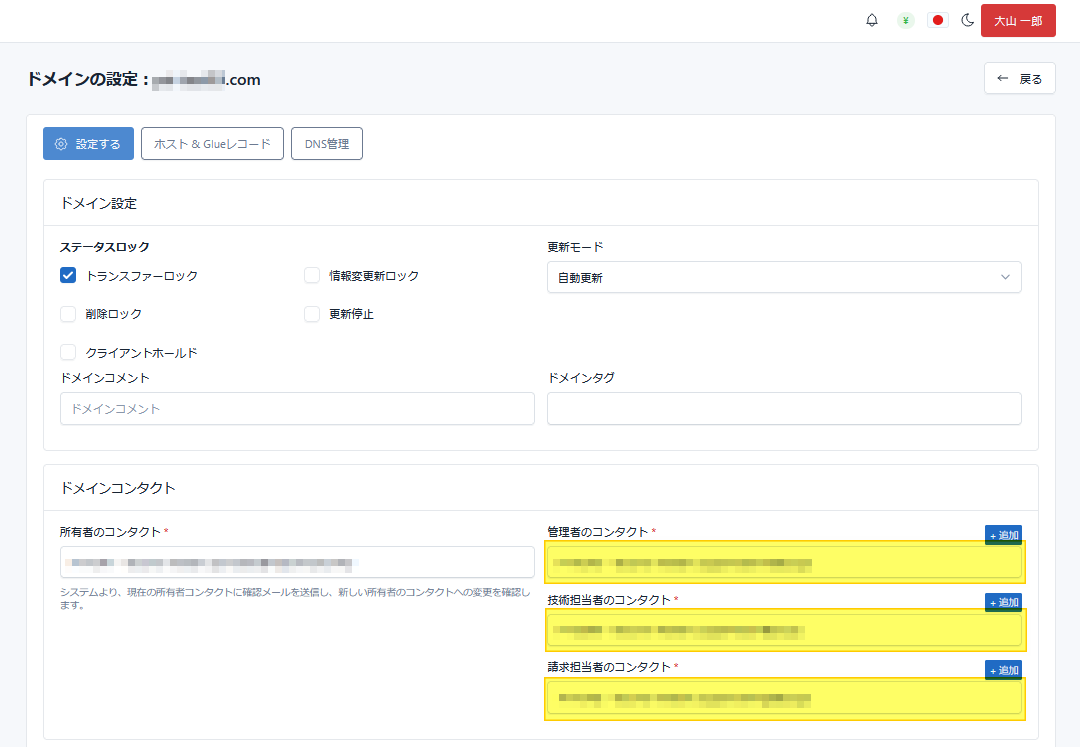1080x747 pixels.
Task: Toggle dark mode with moon icon
Action: (967, 20)
